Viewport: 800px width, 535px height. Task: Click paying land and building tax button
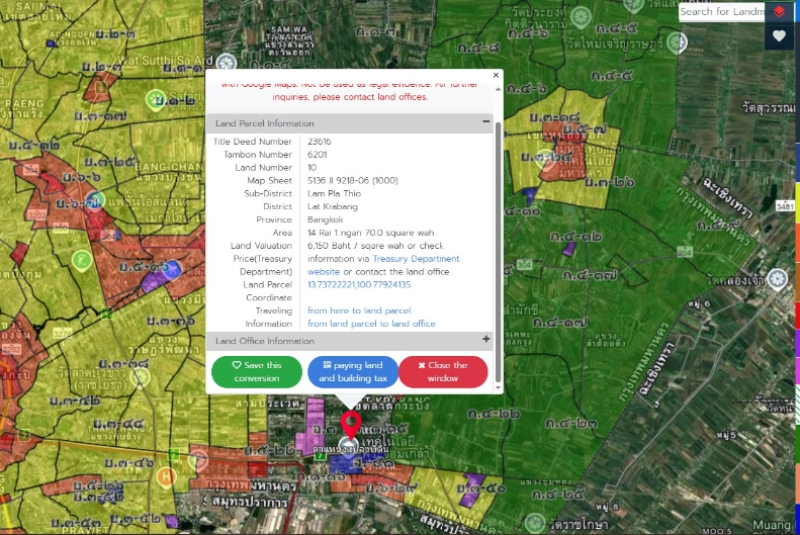pyautogui.click(x=352, y=372)
